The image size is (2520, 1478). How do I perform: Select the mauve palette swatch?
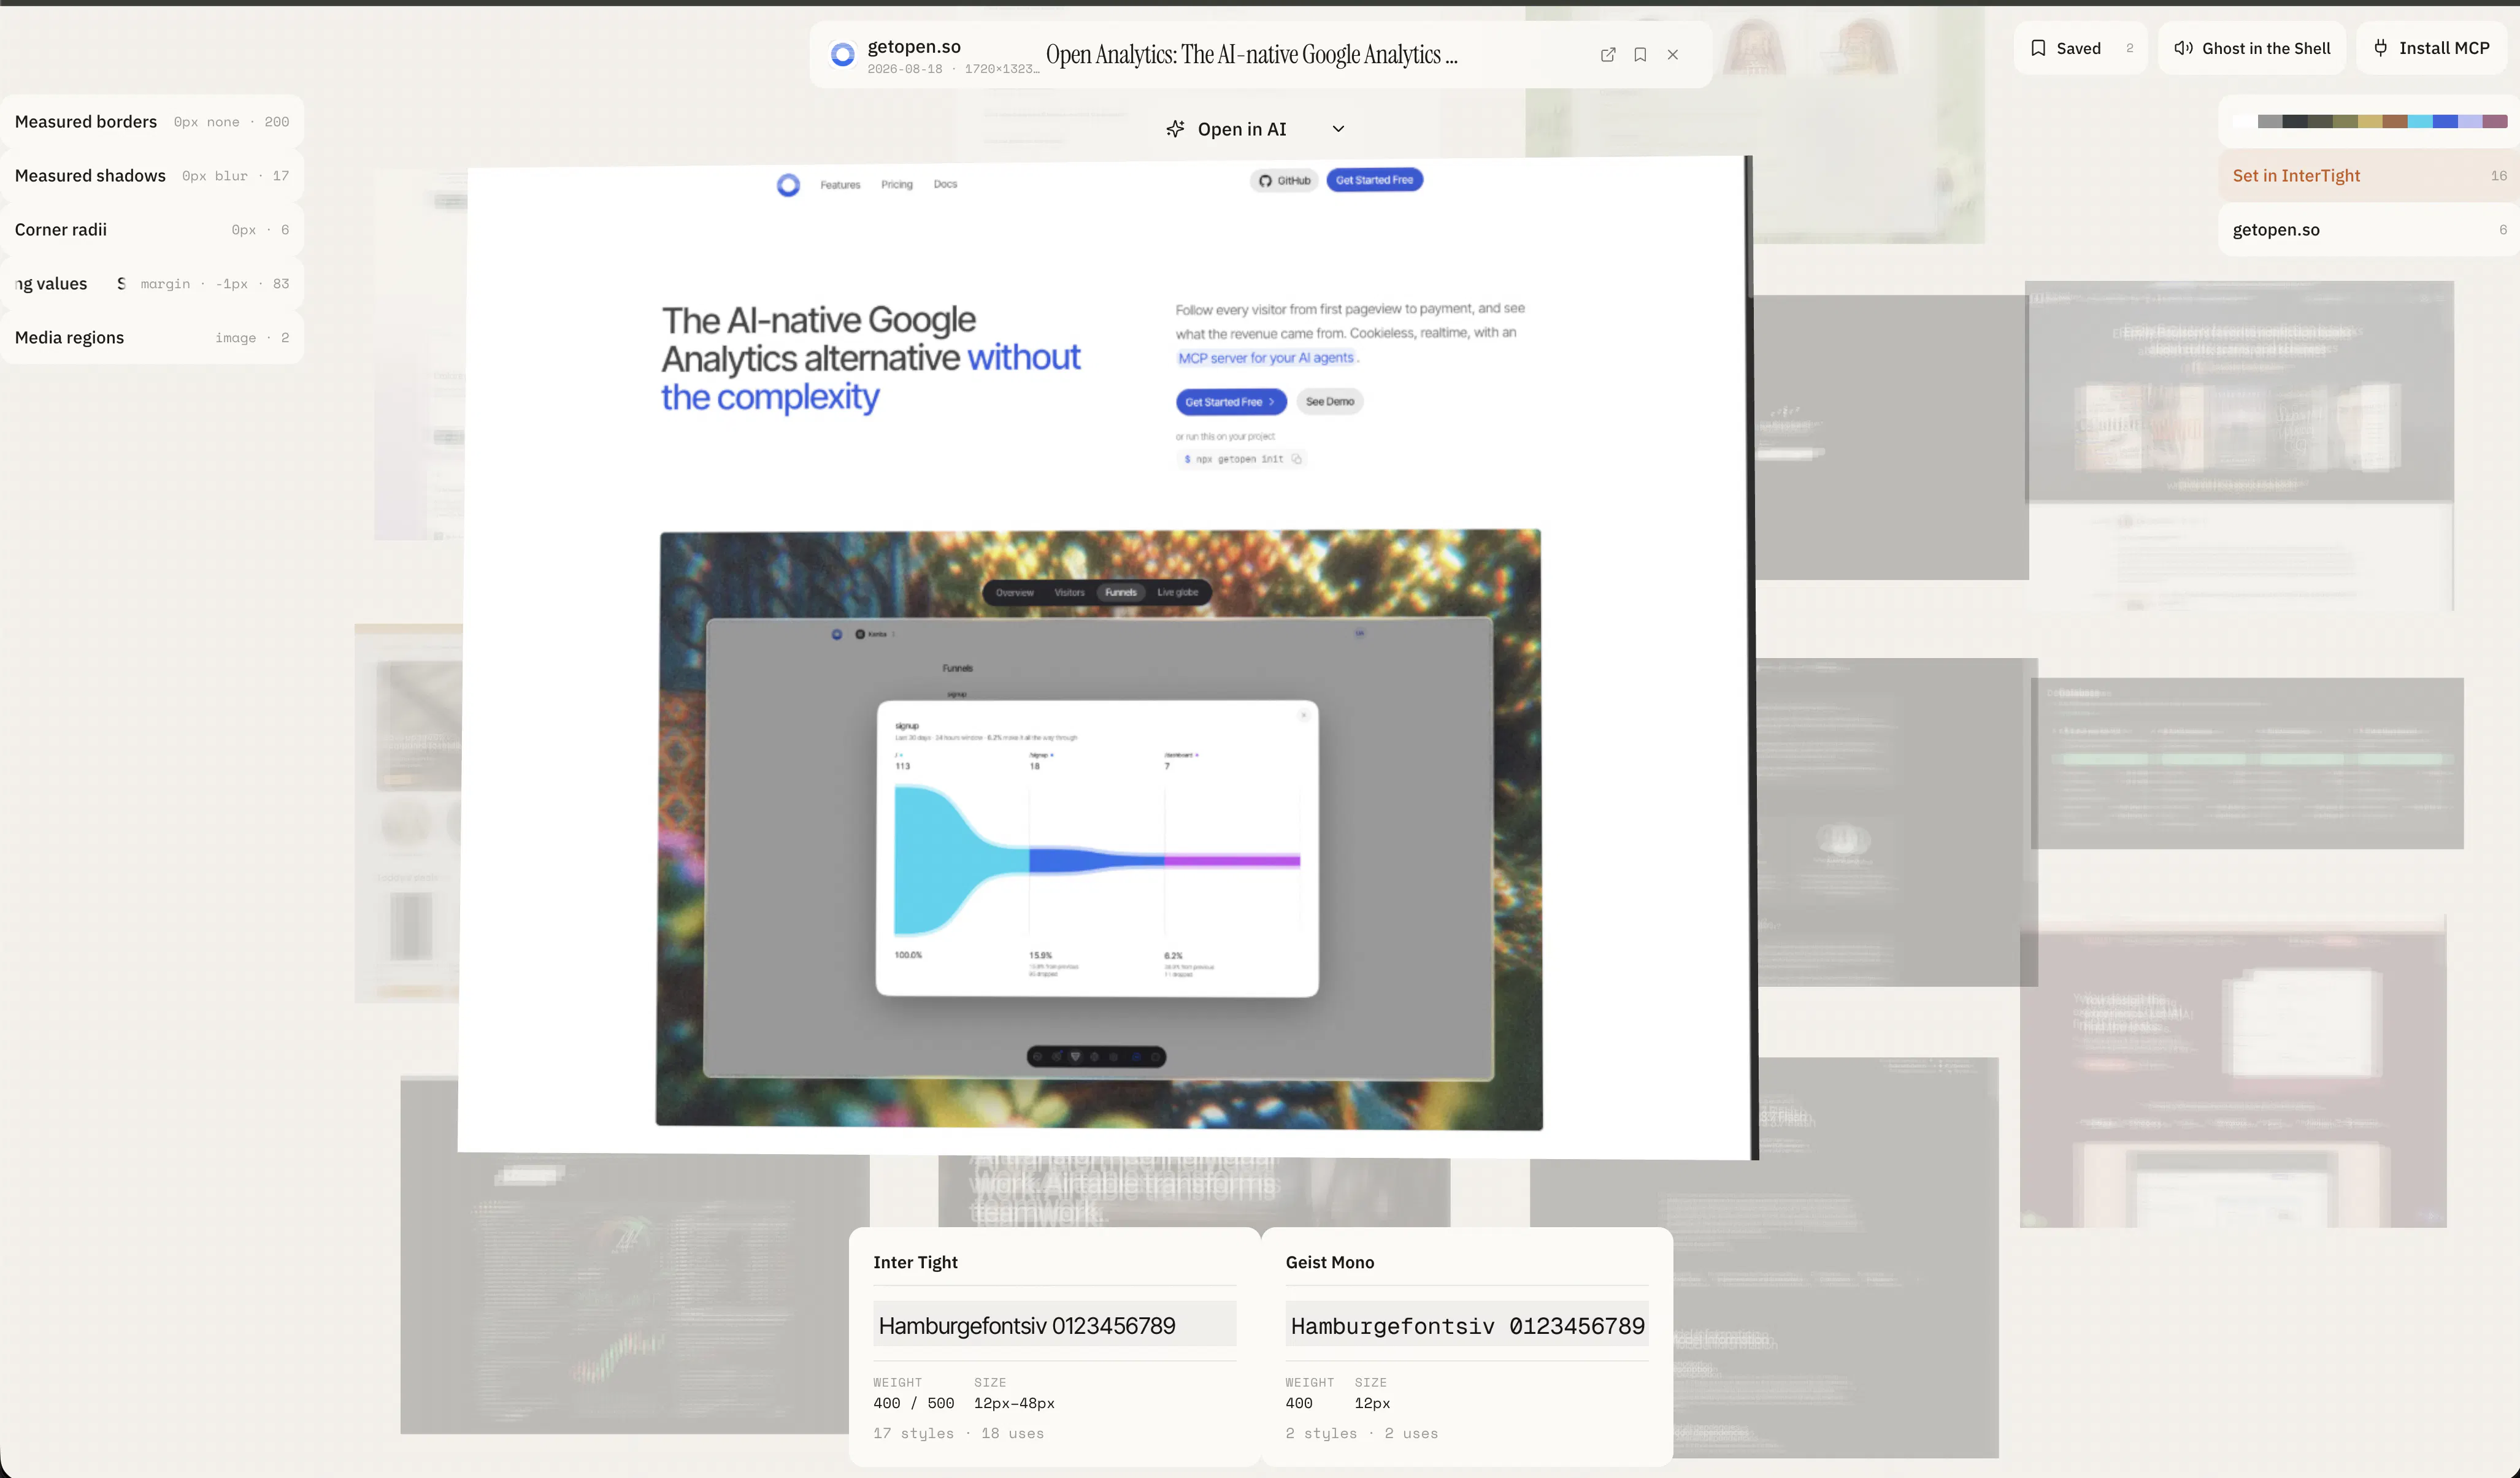click(x=2495, y=122)
